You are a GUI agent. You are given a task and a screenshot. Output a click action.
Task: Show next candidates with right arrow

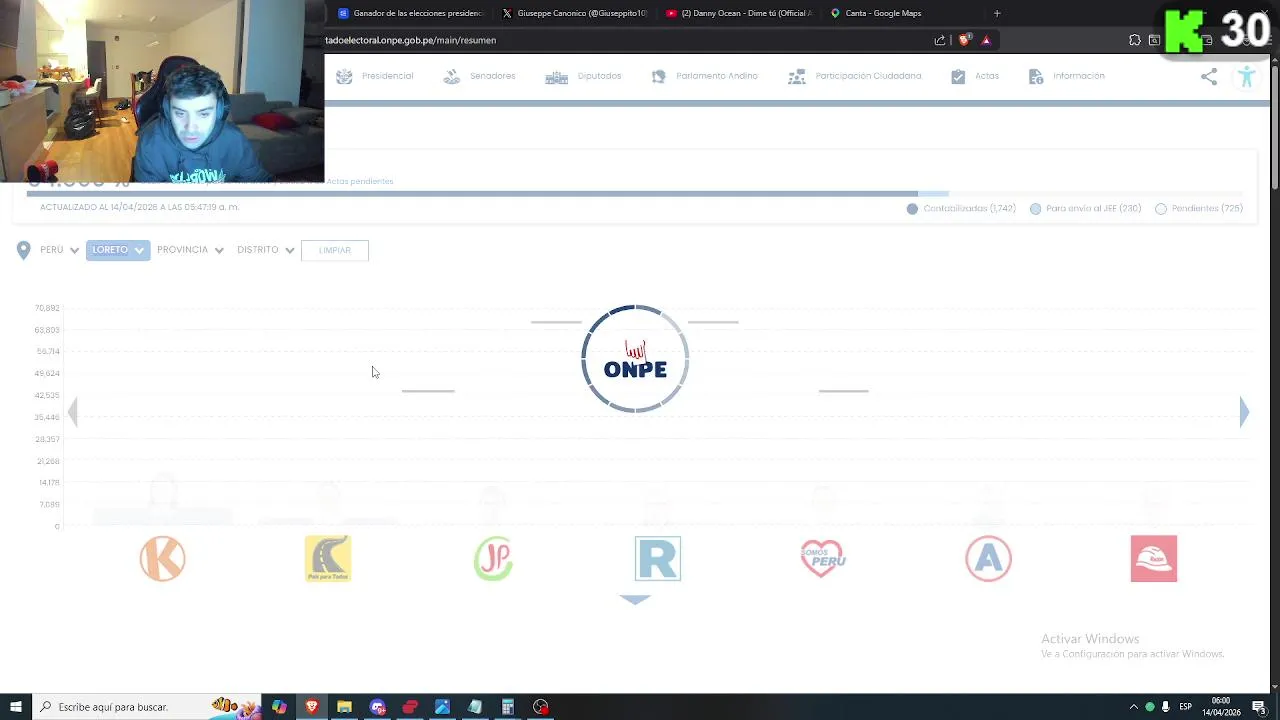[x=1244, y=412]
